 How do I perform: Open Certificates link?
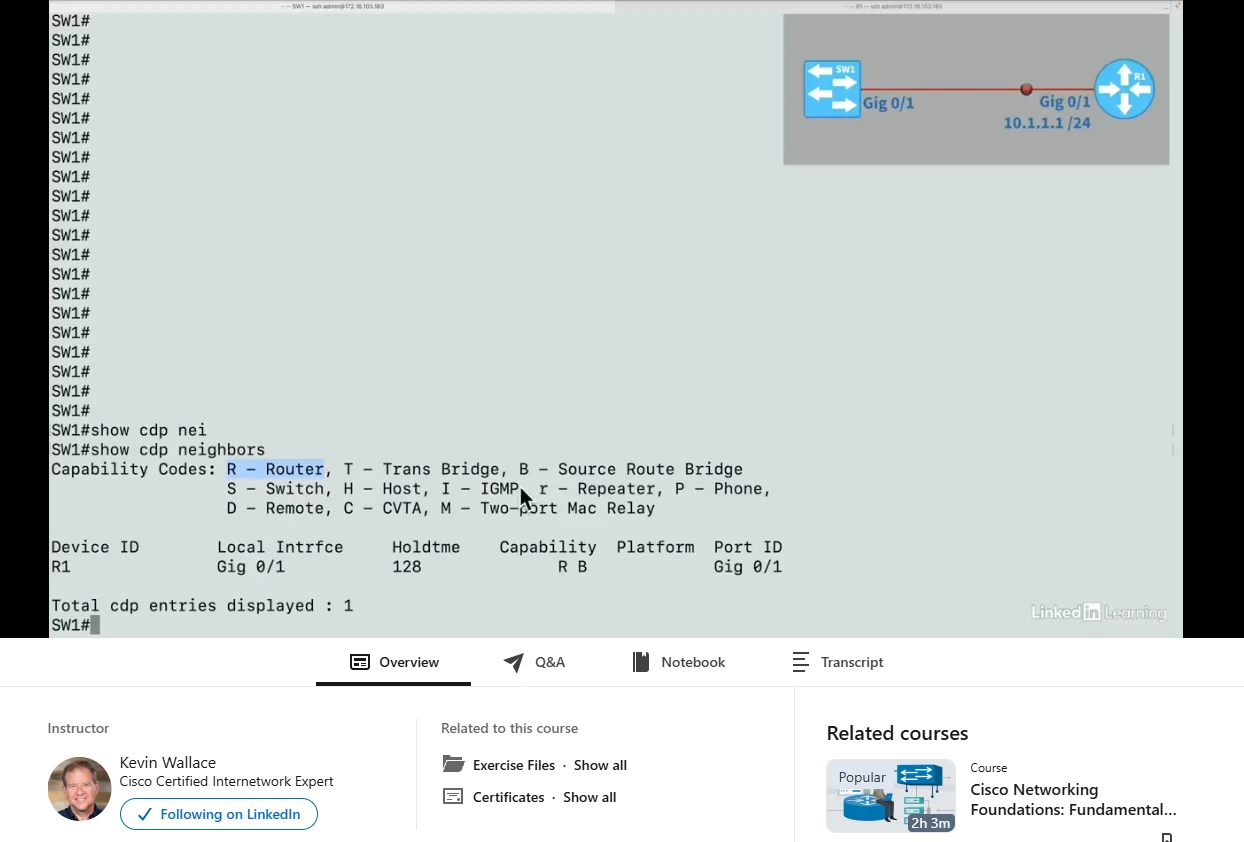click(x=508, y=797)
